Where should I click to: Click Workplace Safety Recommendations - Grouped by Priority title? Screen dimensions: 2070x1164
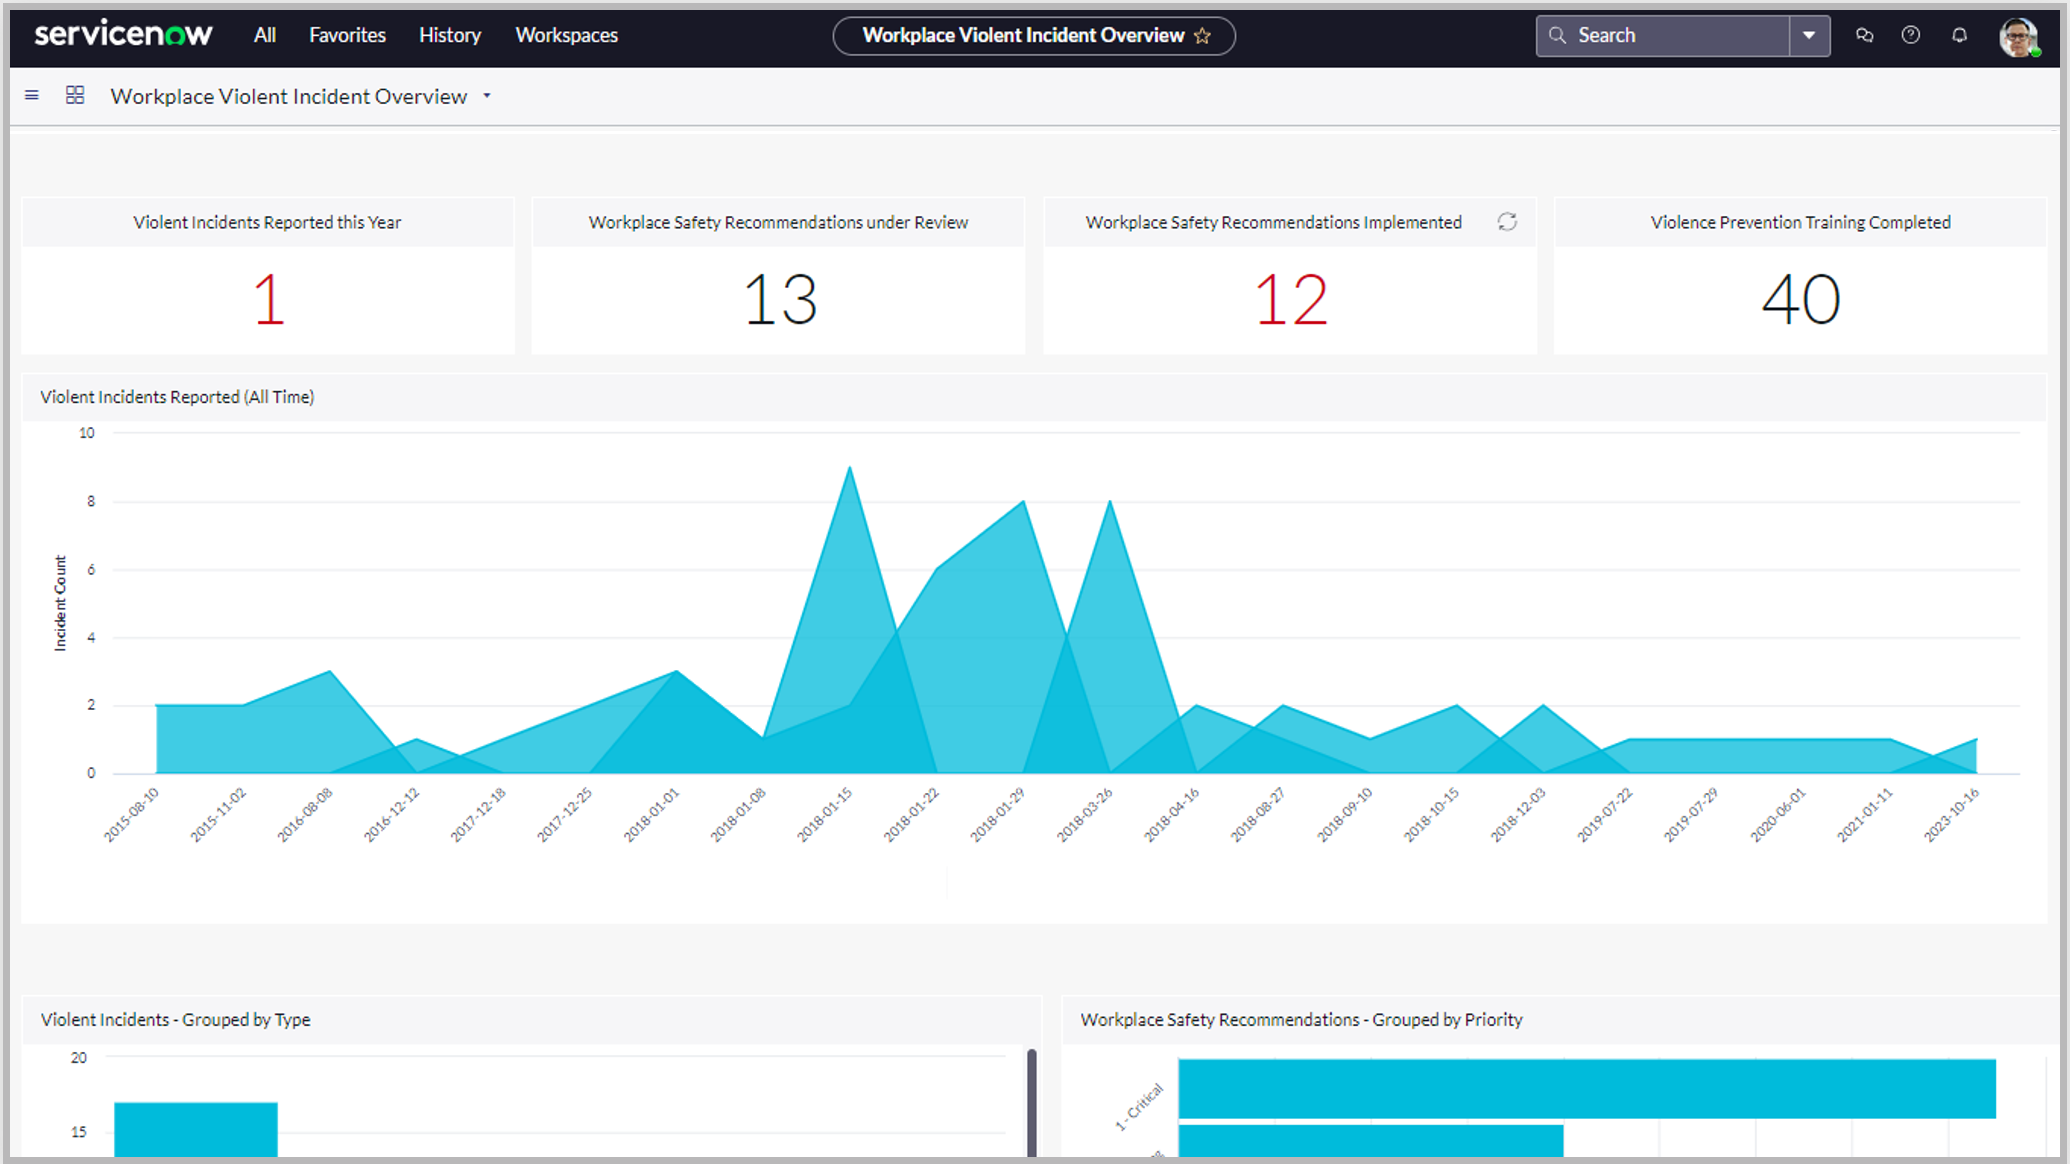point(1301,1019)
